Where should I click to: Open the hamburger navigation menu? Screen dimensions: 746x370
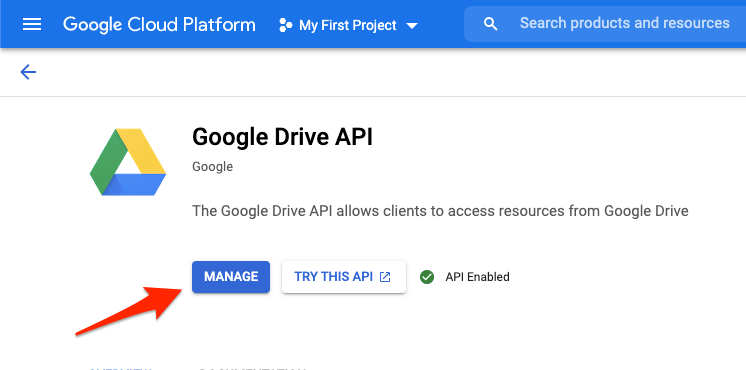[x=32, y=24]
